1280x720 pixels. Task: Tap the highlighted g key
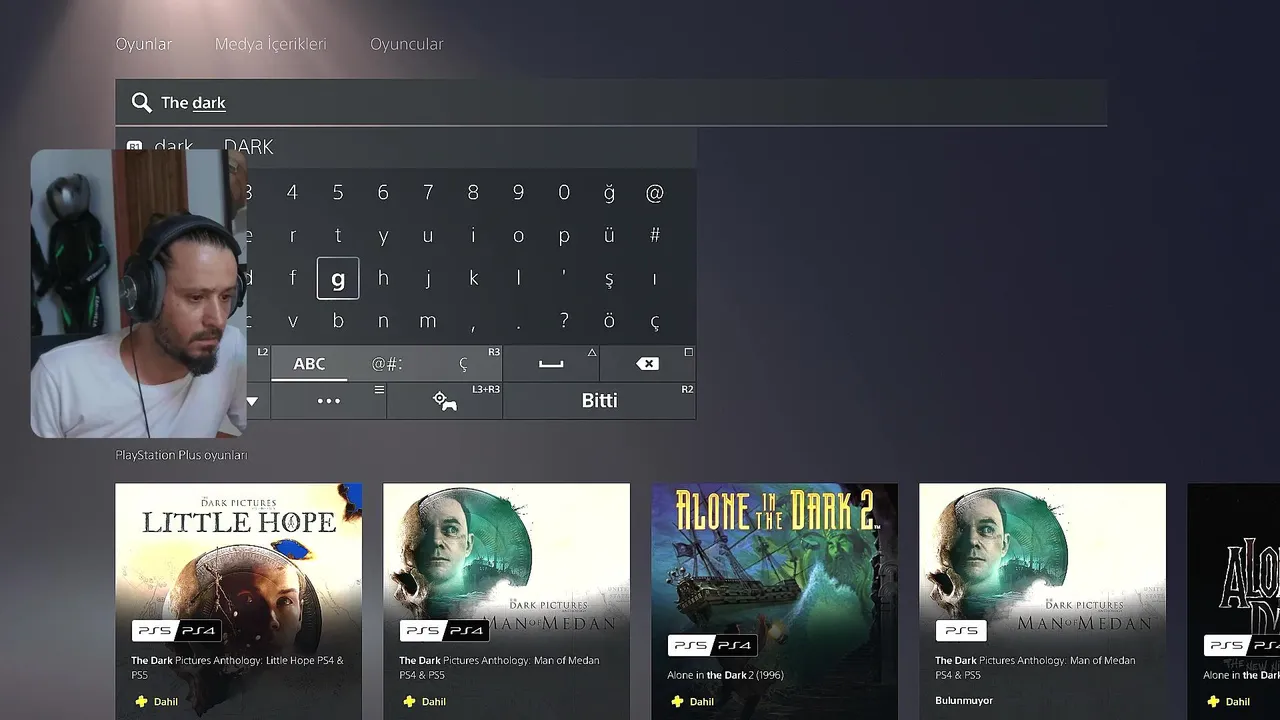(x=338, y=278)
